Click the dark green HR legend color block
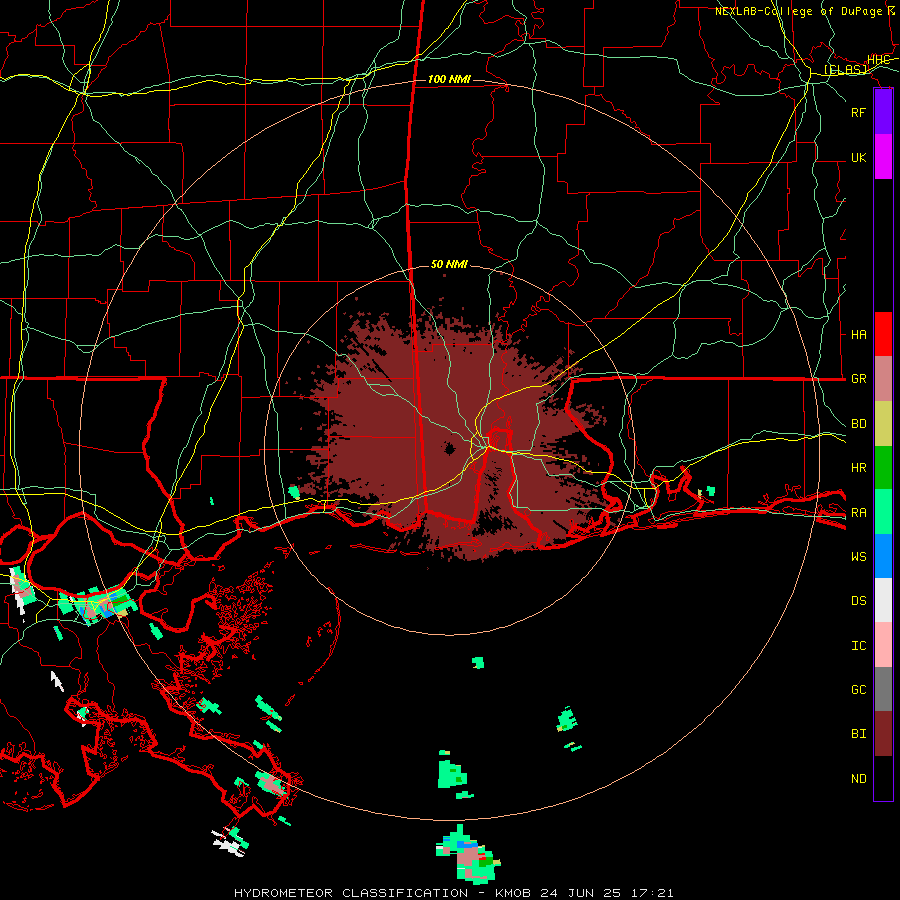The image size is (900, 900). pos(883,467)
